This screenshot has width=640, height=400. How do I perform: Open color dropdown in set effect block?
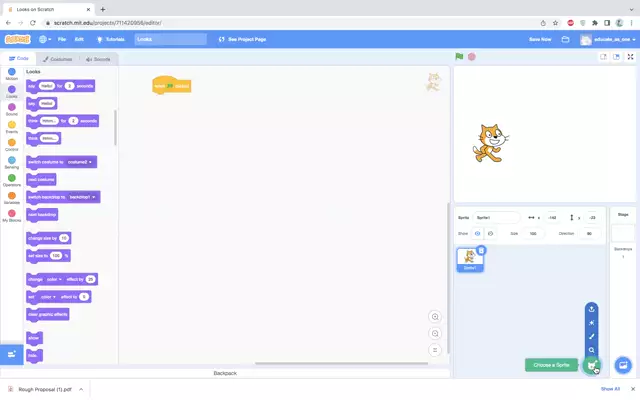[48, 297]
